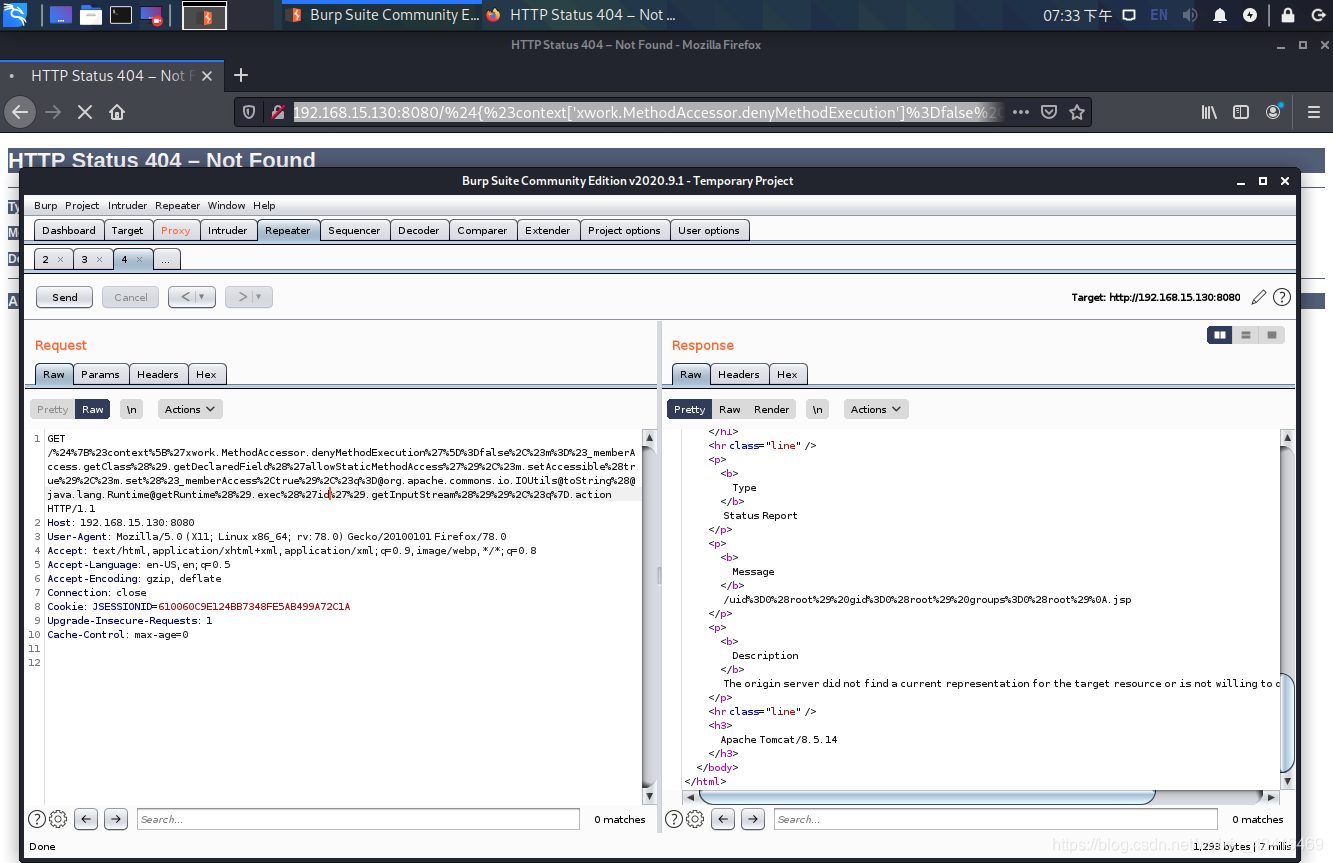Select Raw view in the request editor
1333x863 pixels.
click(93, 409)
